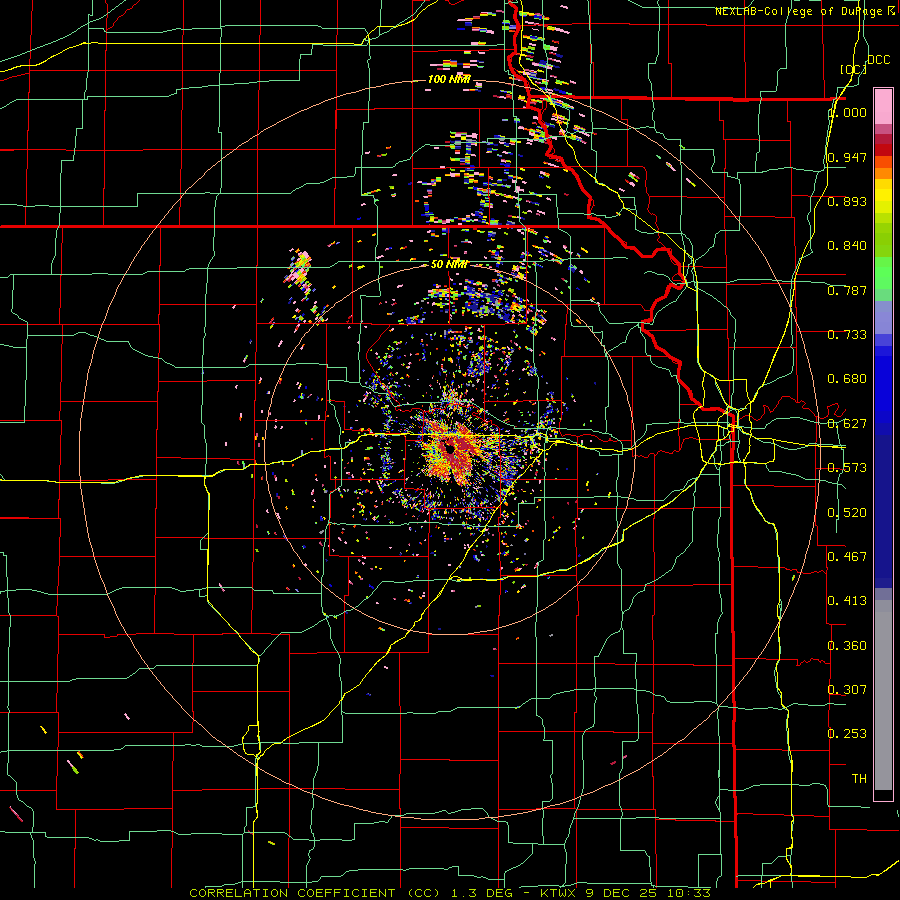Click the pink top segment of the color bar

(883, 107)
